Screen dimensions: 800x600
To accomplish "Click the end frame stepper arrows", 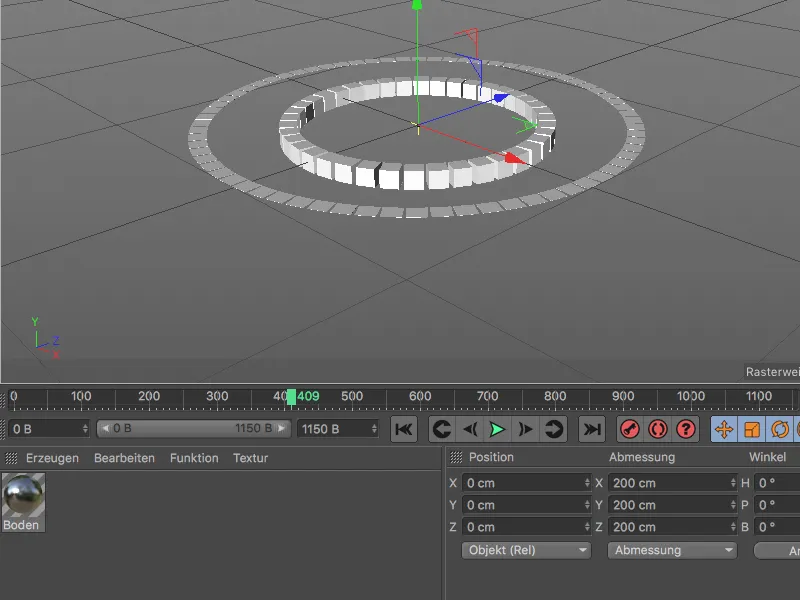I will pyautogui.click(x=374, y=429).
